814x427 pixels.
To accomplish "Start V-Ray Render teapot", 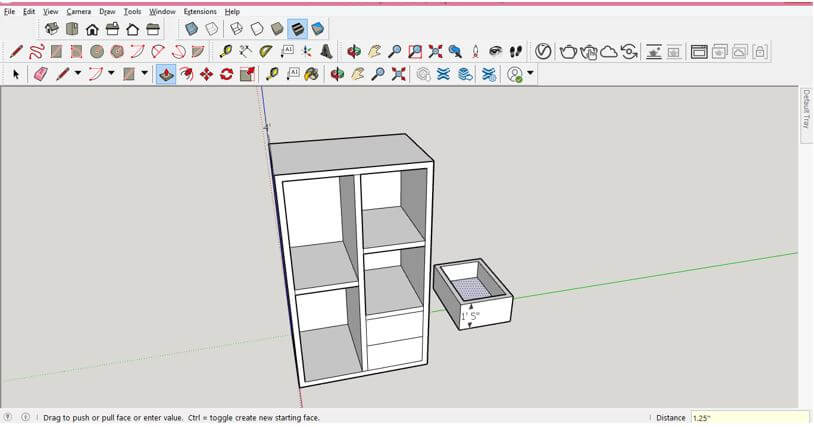I will pos(568,51).
